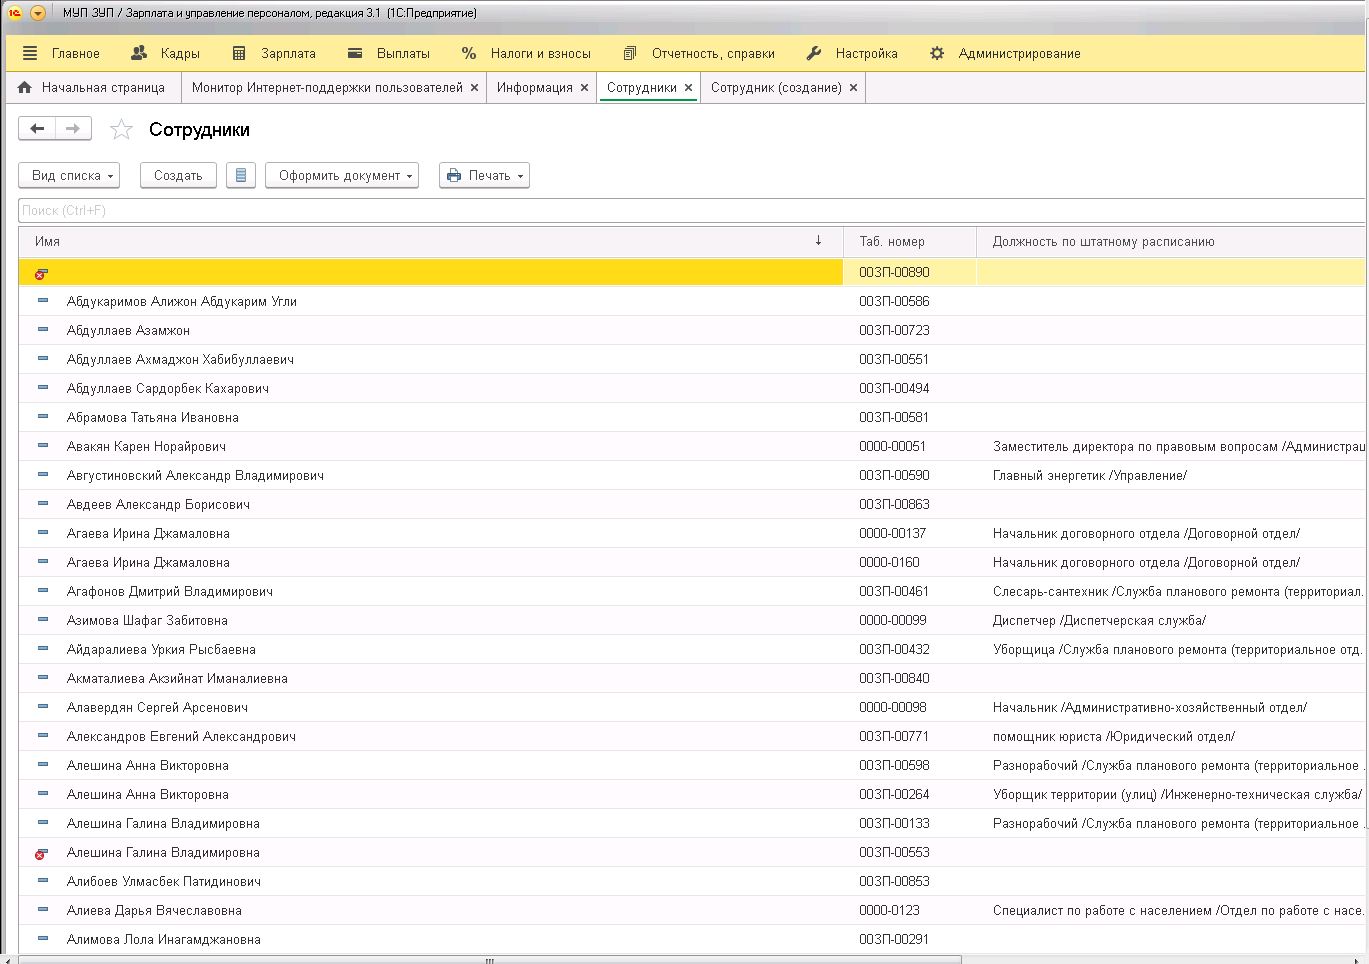
Task: Click row icon for Алавердян Сергей Арсенович
Action: point(43,707)
